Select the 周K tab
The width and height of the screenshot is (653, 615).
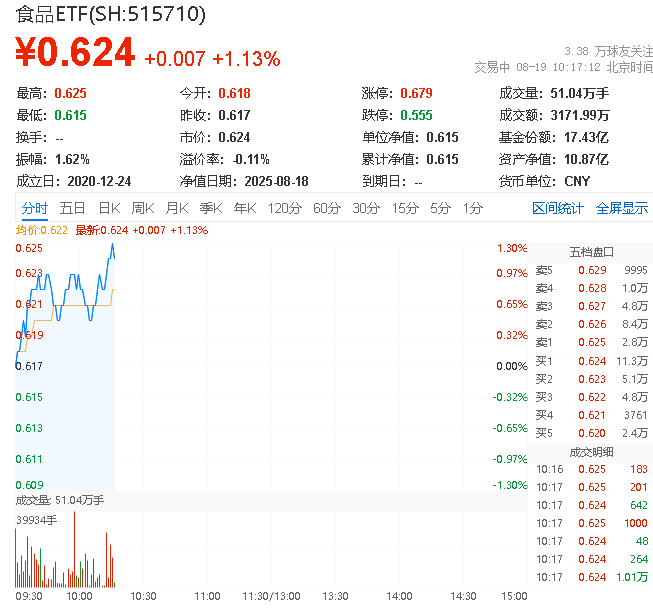[x=143, y=208]
